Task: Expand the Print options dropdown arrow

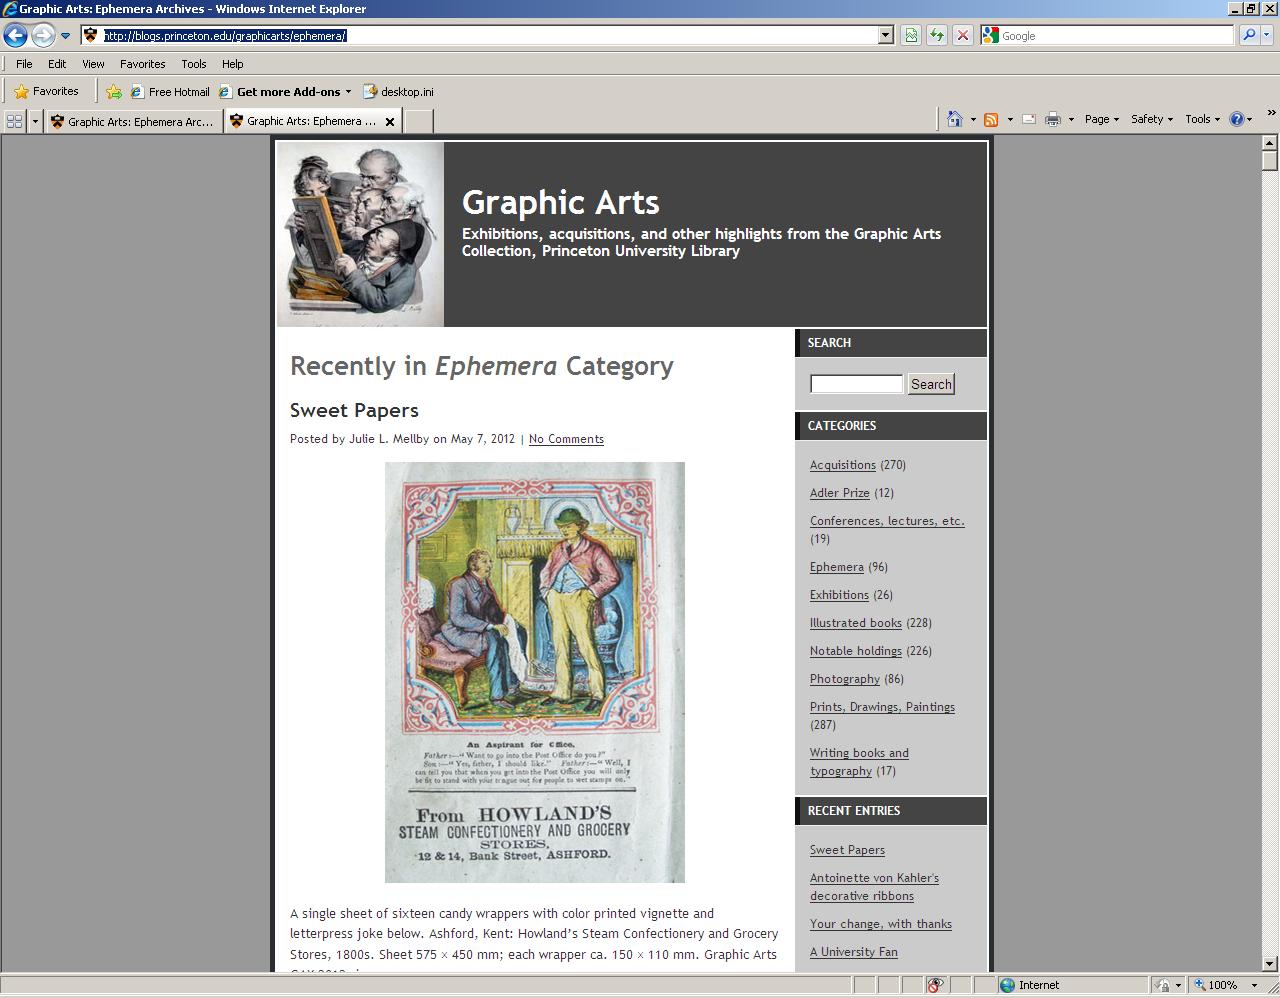Action: pyautogui.click(x=1071, y=119)
